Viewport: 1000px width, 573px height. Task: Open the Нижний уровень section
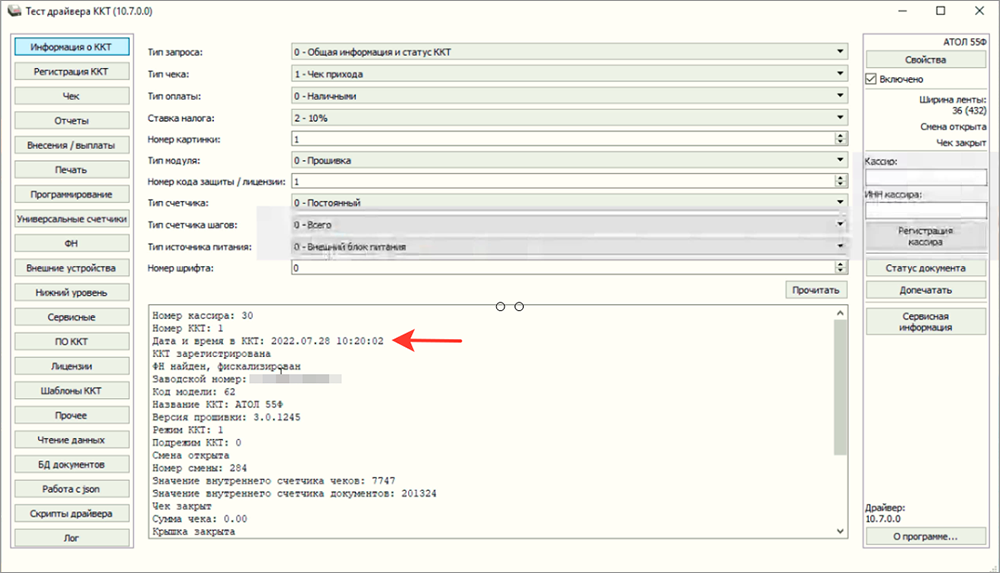[x=71, y=293]
